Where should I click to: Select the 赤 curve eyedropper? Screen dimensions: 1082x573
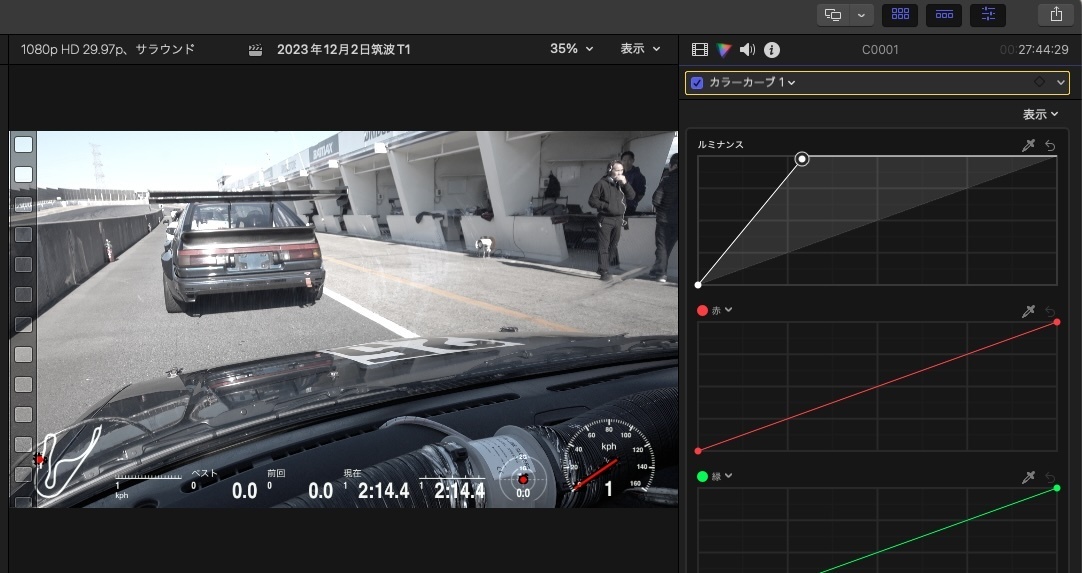[1028, 311]
